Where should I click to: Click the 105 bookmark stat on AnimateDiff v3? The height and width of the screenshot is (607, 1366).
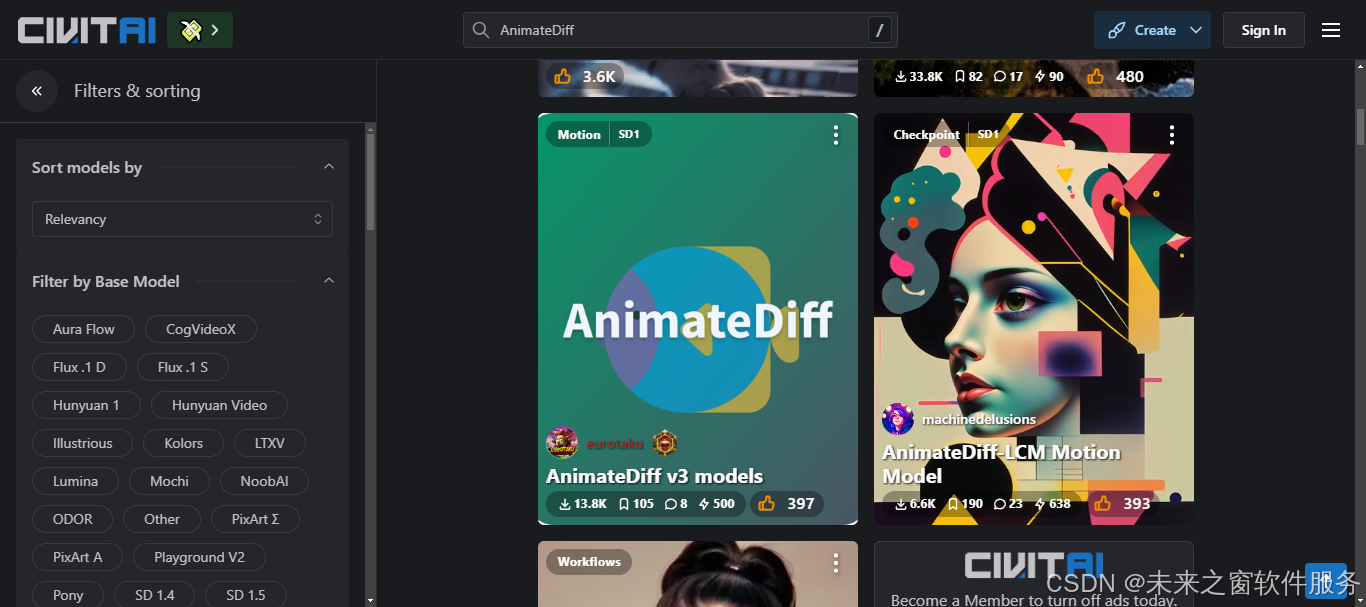pos(636,504)
